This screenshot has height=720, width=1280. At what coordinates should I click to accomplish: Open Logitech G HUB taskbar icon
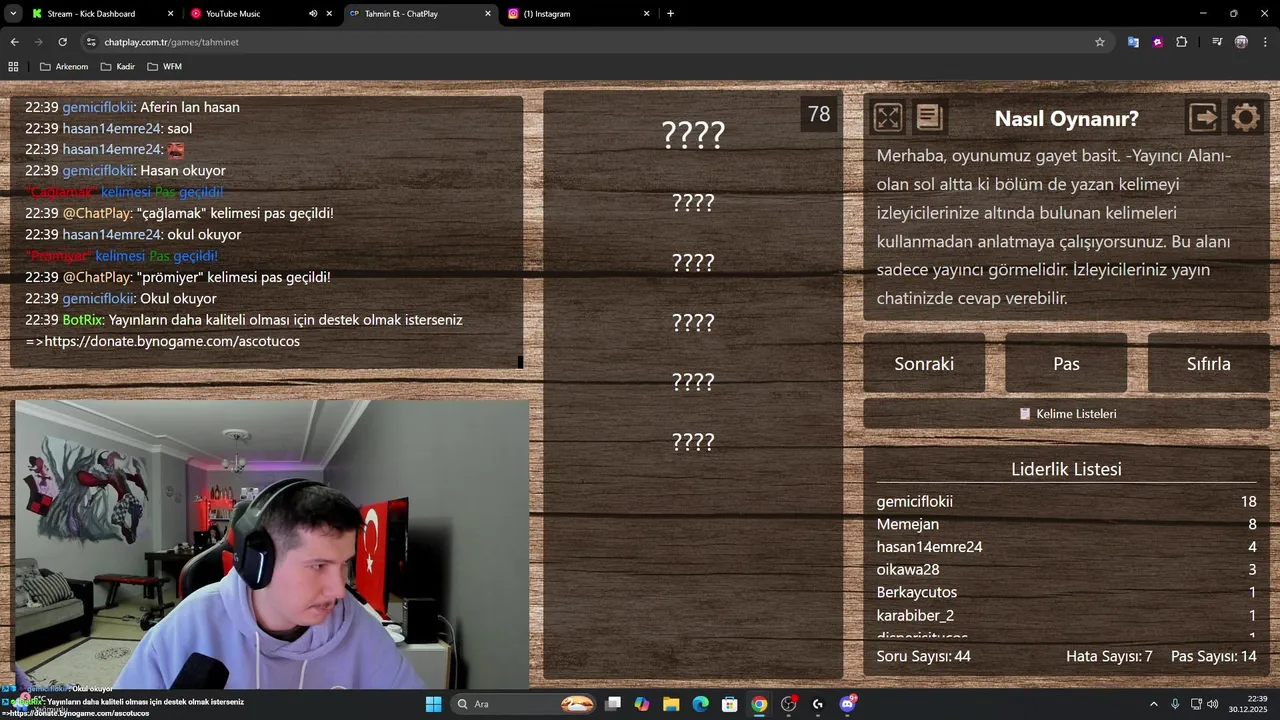[818, 704]
